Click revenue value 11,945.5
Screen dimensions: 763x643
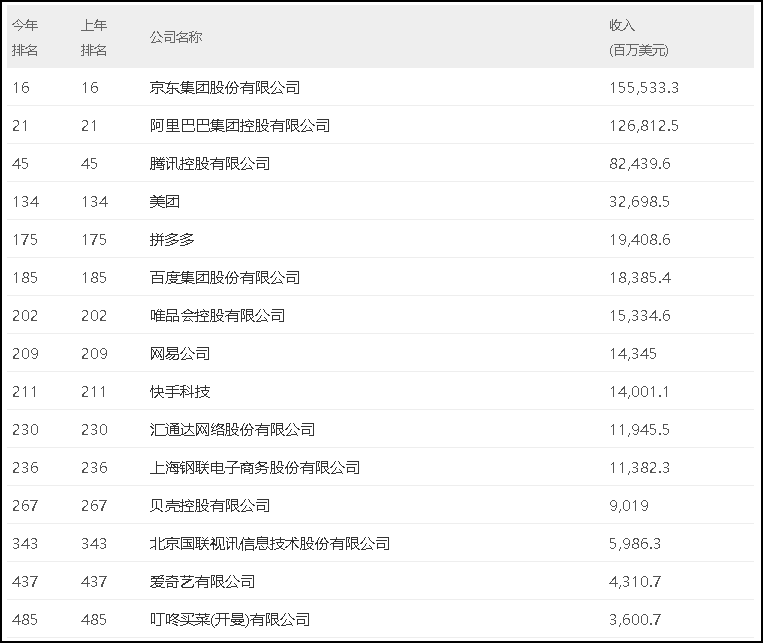point(639,429)
